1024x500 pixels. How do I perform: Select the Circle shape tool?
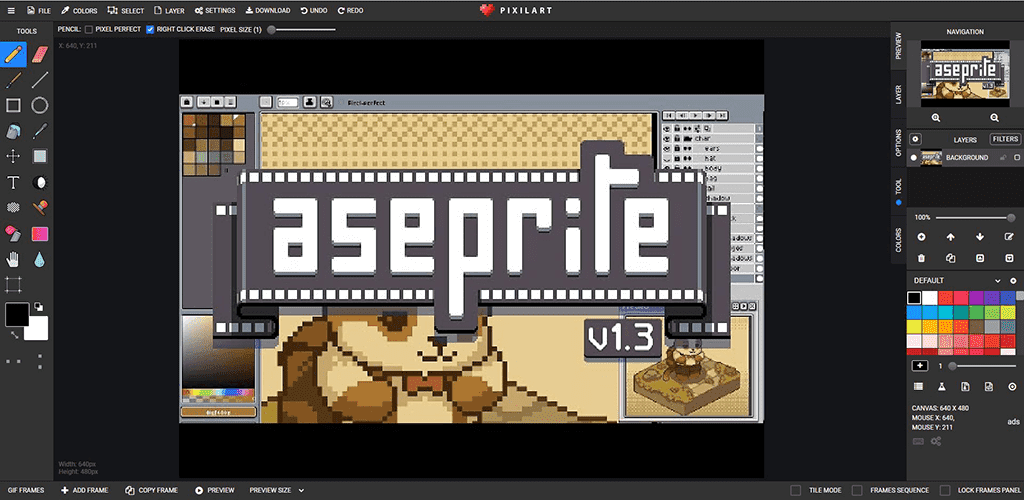point(40,105)
